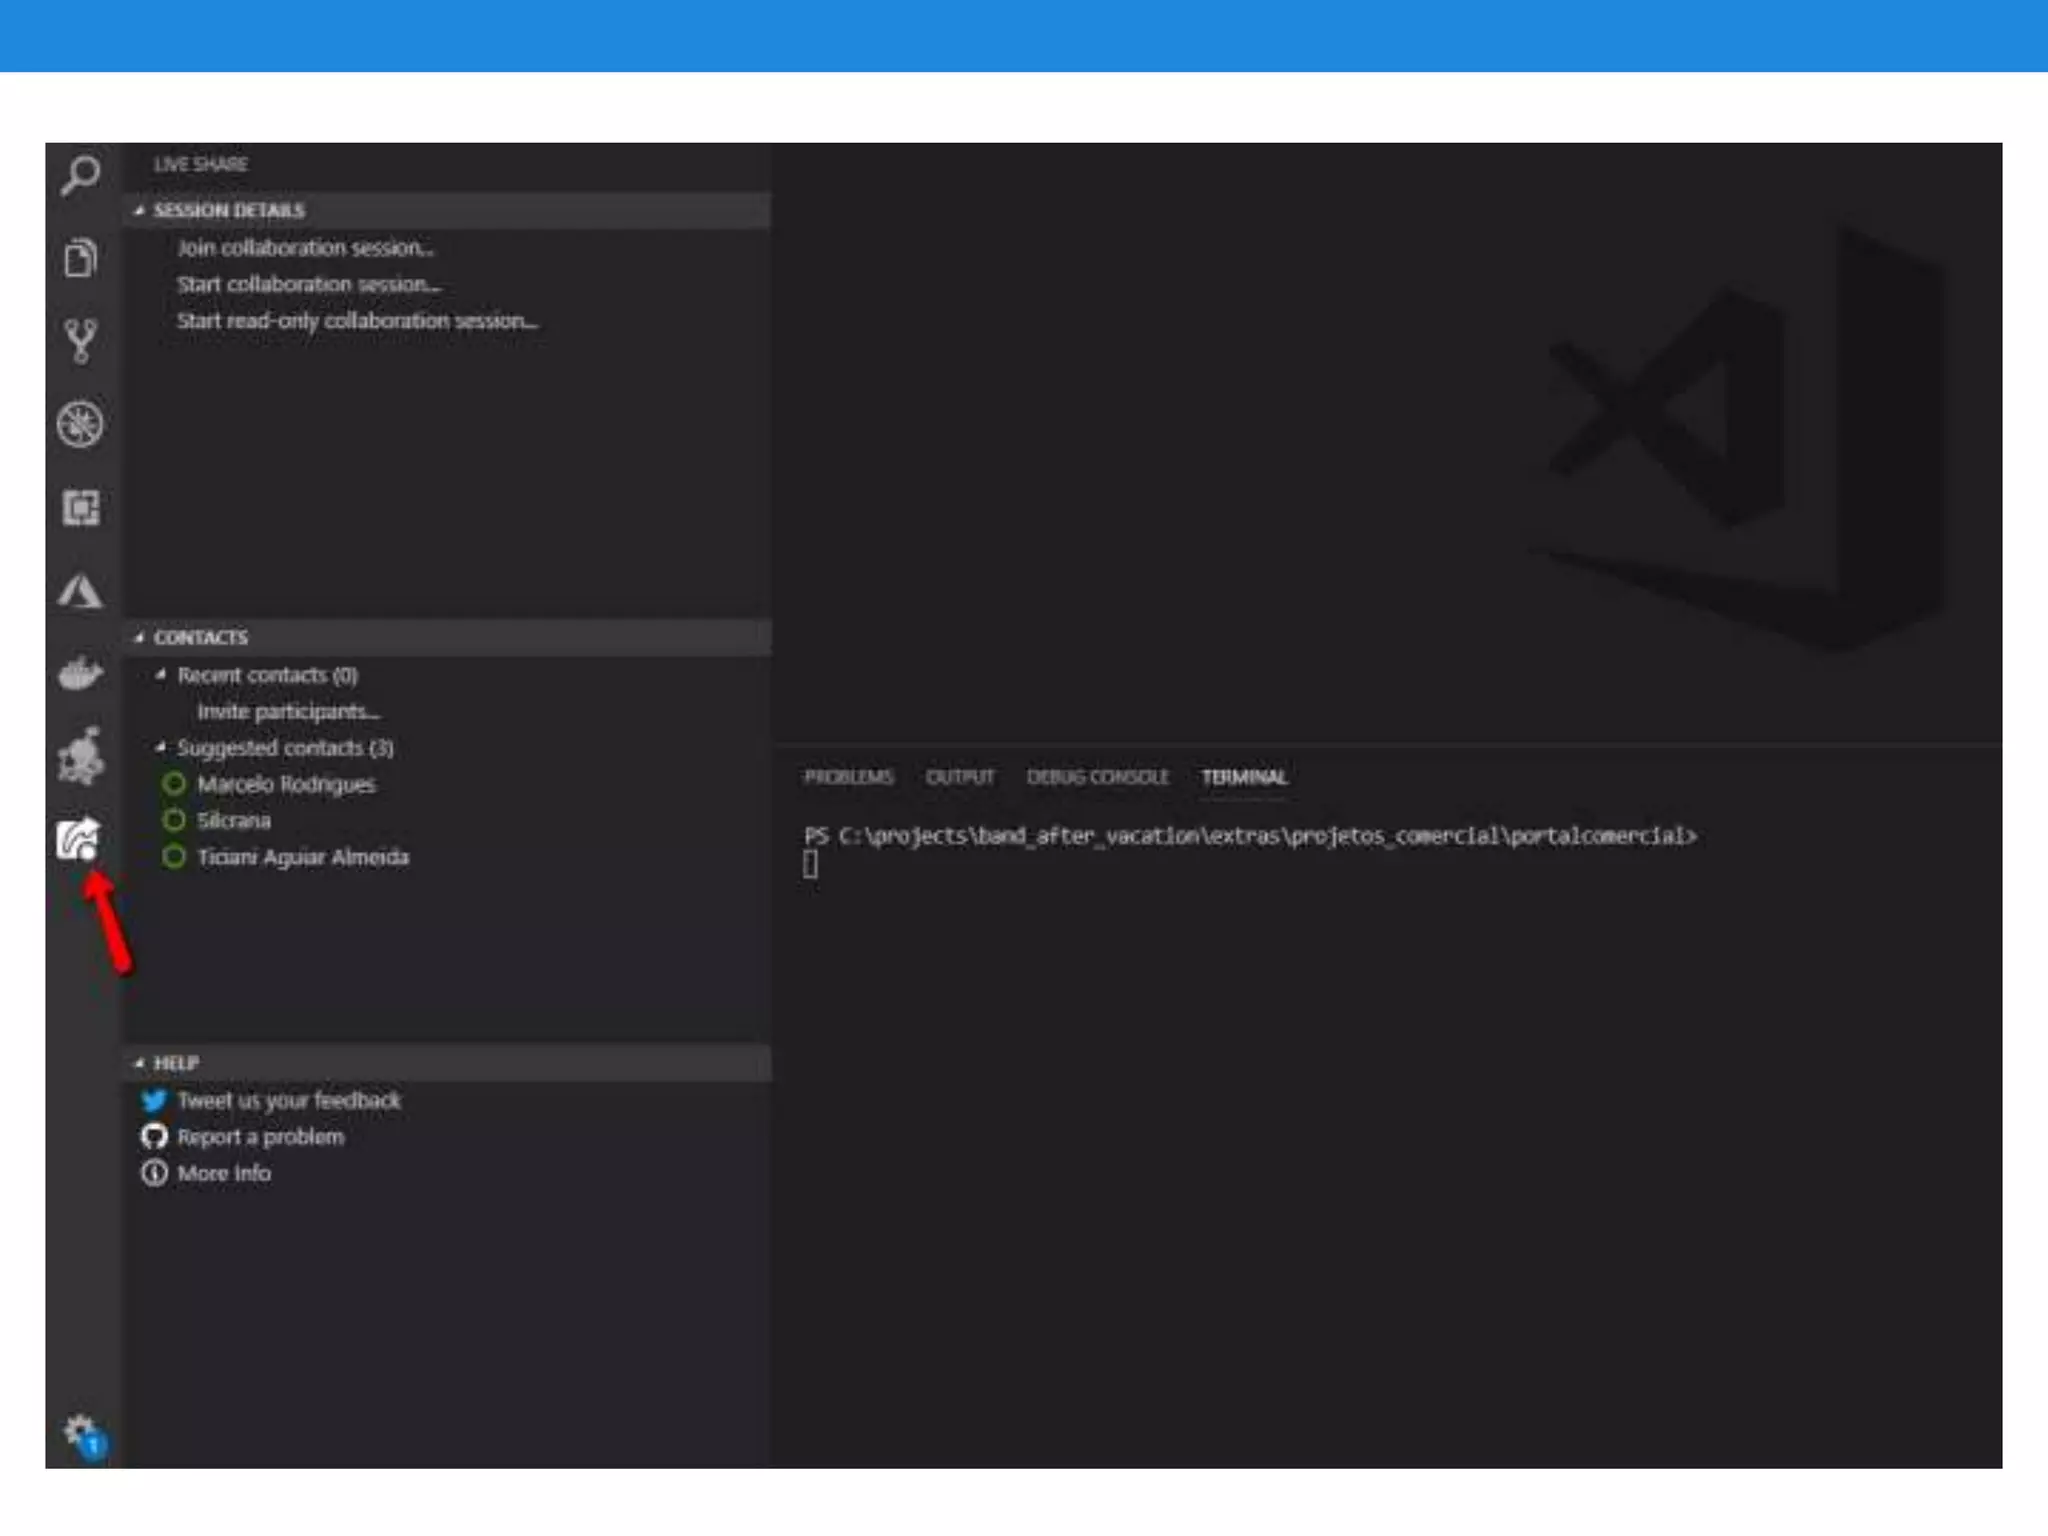2048x1536 pixels.
Task: Click Start collaboration session
Action: (x=308, y=284)
